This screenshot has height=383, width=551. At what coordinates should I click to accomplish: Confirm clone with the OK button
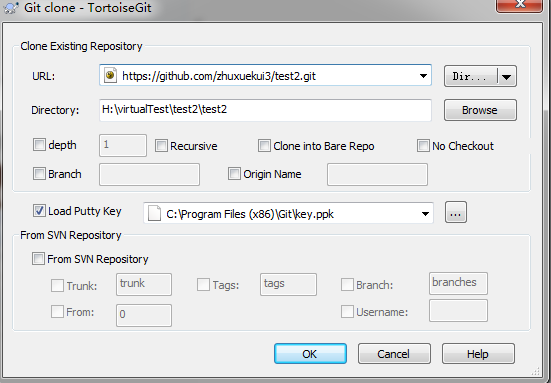click(310, 353)
